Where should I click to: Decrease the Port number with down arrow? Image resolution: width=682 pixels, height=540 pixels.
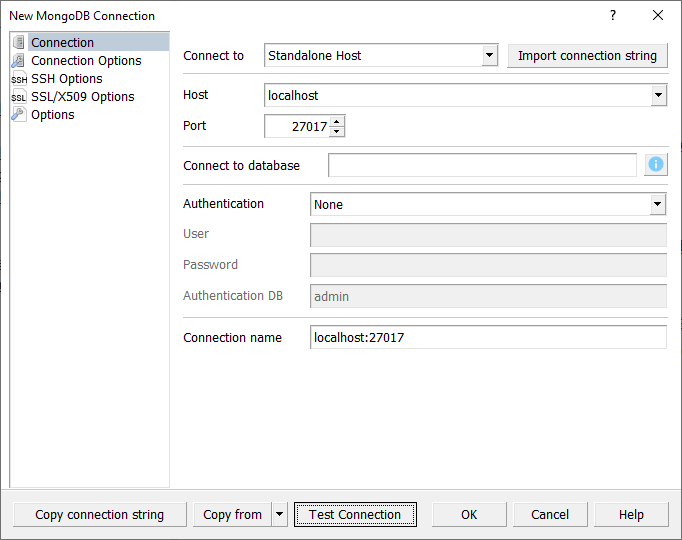point(337,131)
